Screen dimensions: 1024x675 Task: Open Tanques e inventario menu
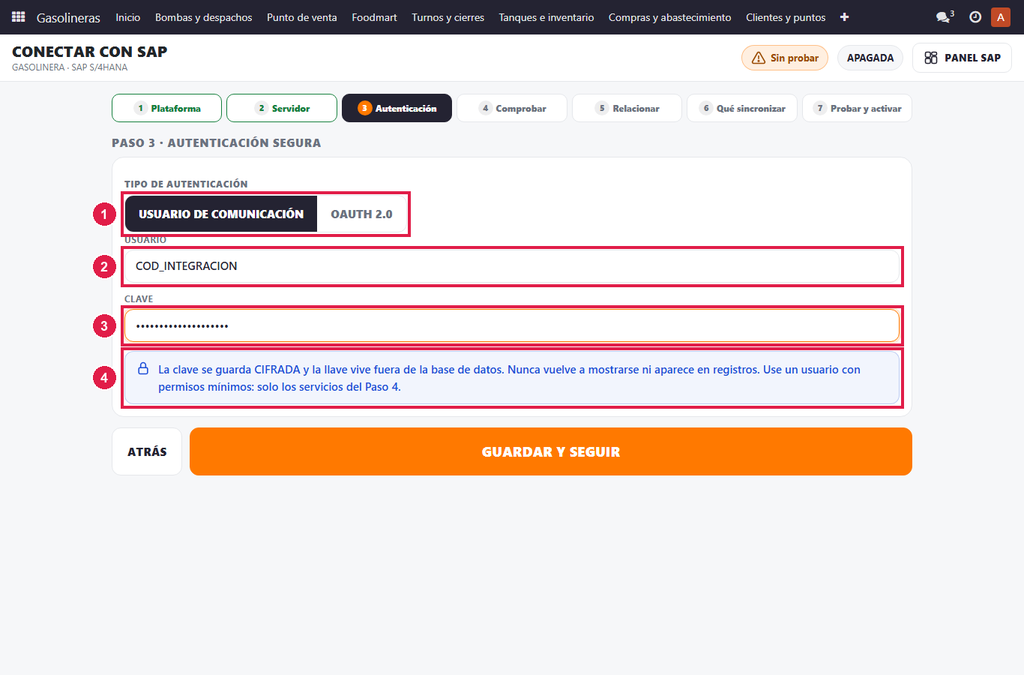click(547, 18)
